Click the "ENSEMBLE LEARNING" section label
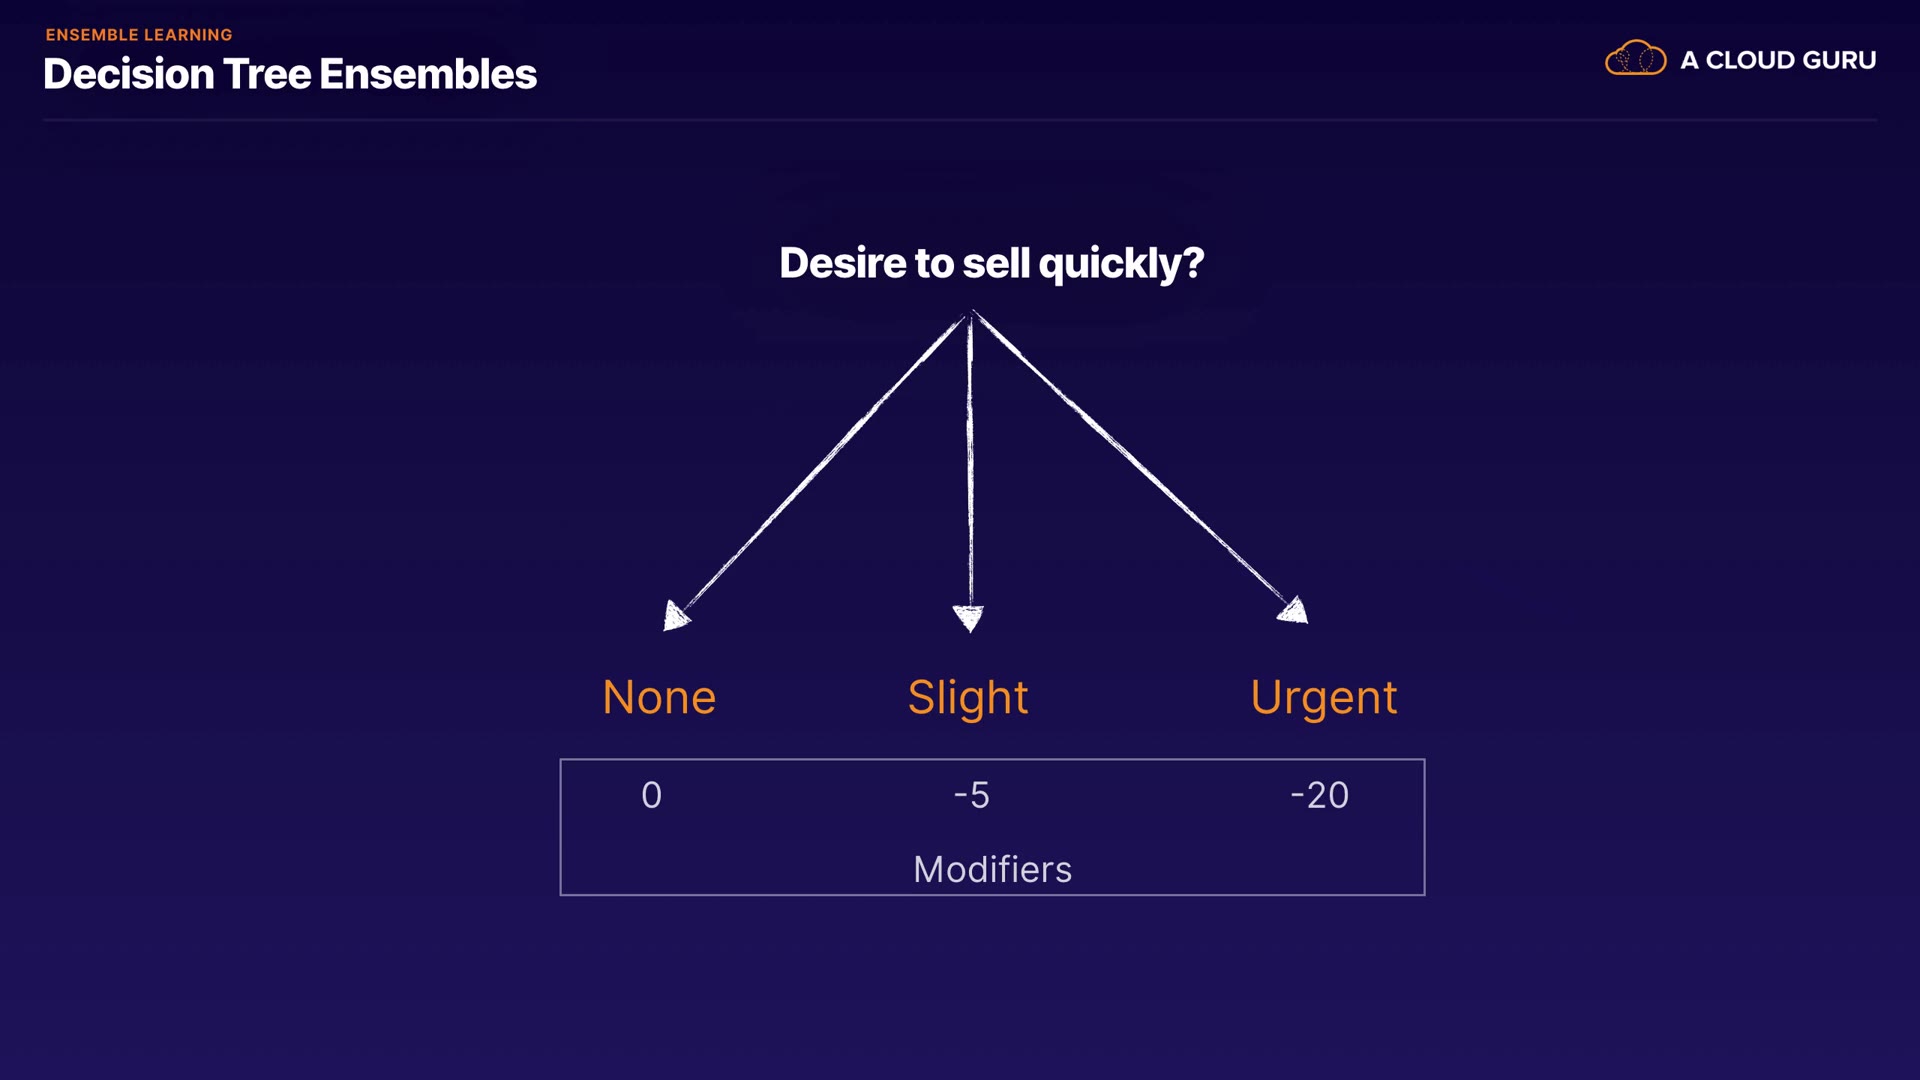The image size is (1920, 1080). tap(139, 35)
